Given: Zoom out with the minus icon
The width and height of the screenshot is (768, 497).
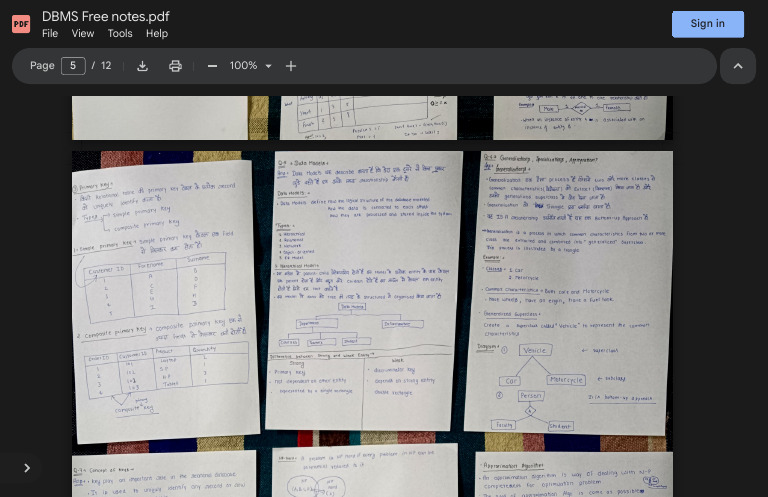Looking at the screenshot, I should point(212,66).
